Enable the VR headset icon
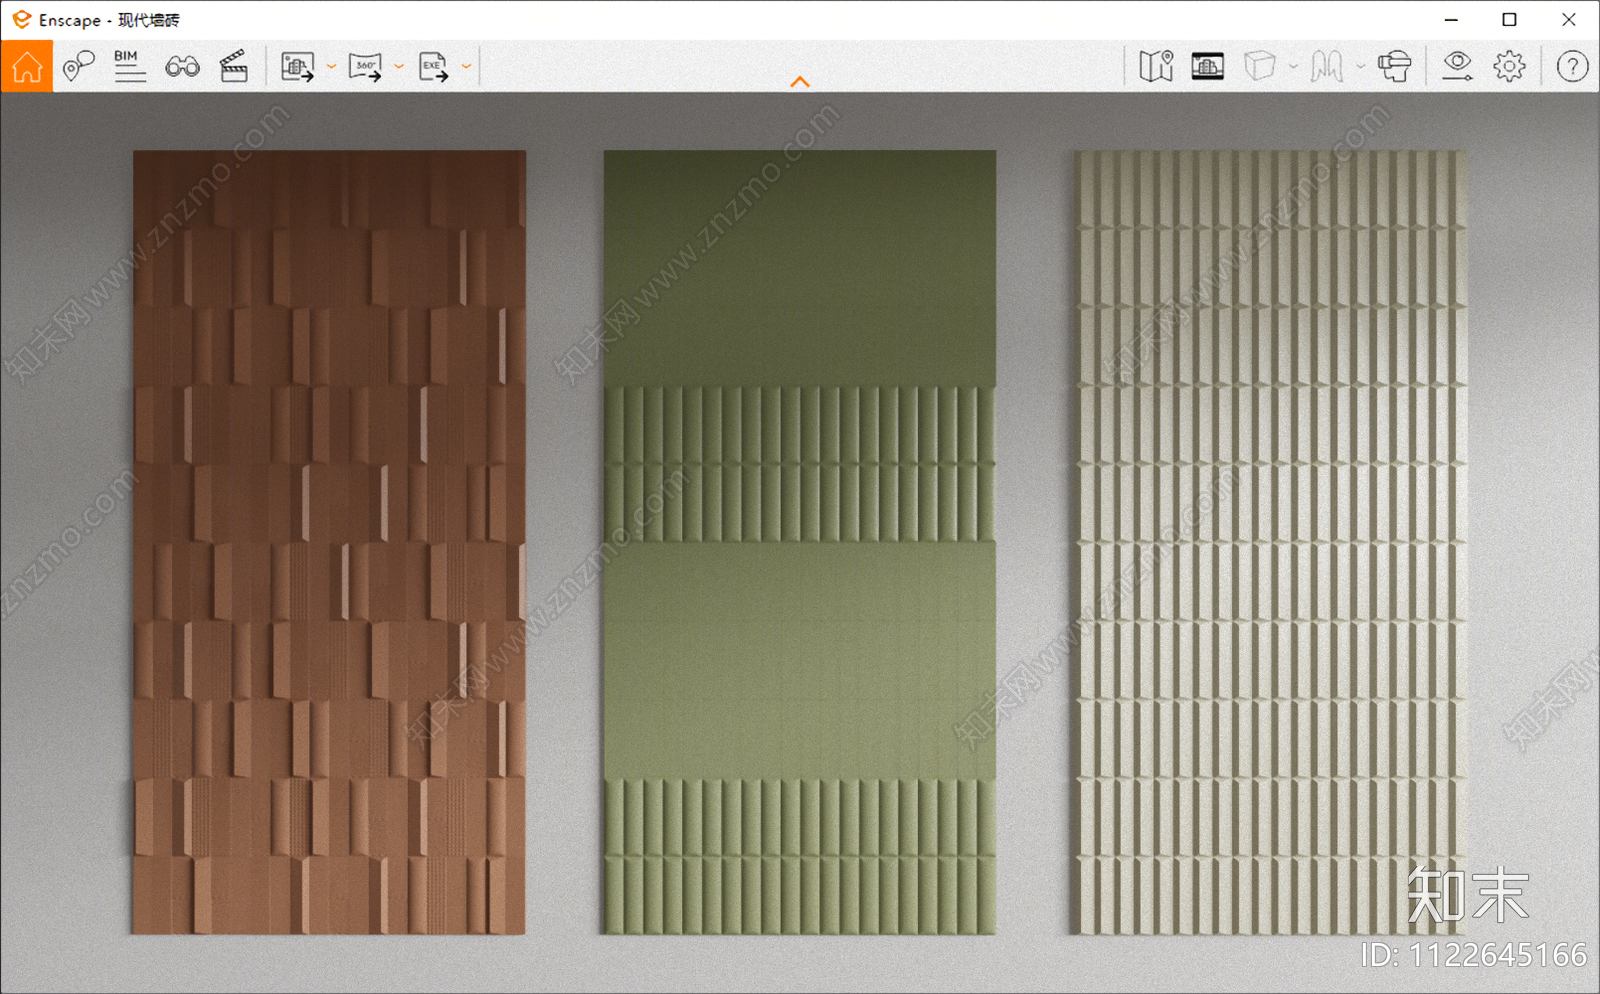 1395,67
